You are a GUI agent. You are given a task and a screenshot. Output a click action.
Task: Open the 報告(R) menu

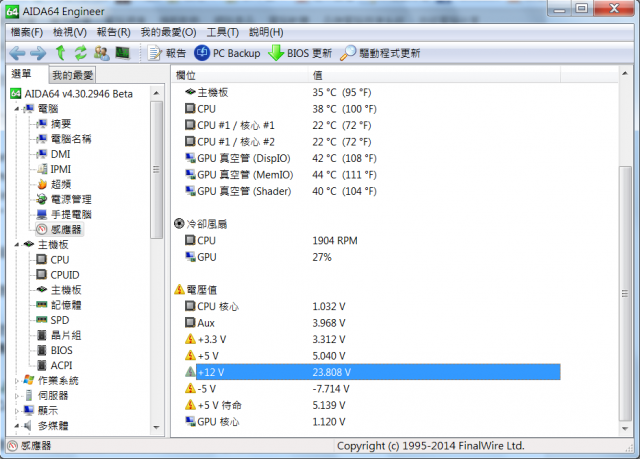(113, 32)
